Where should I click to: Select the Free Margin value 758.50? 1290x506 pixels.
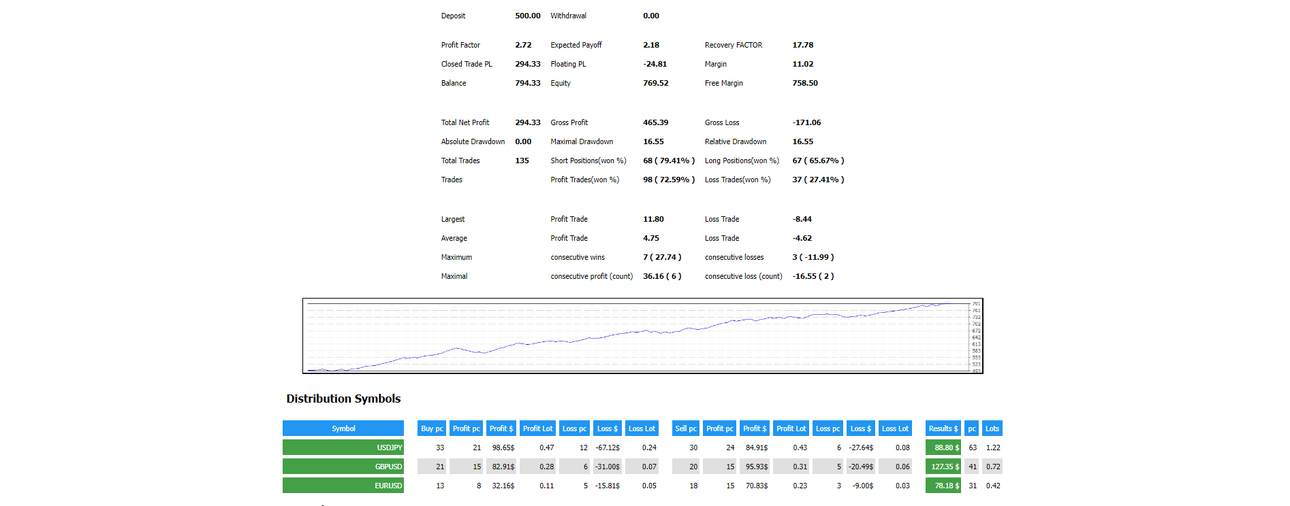805,83
